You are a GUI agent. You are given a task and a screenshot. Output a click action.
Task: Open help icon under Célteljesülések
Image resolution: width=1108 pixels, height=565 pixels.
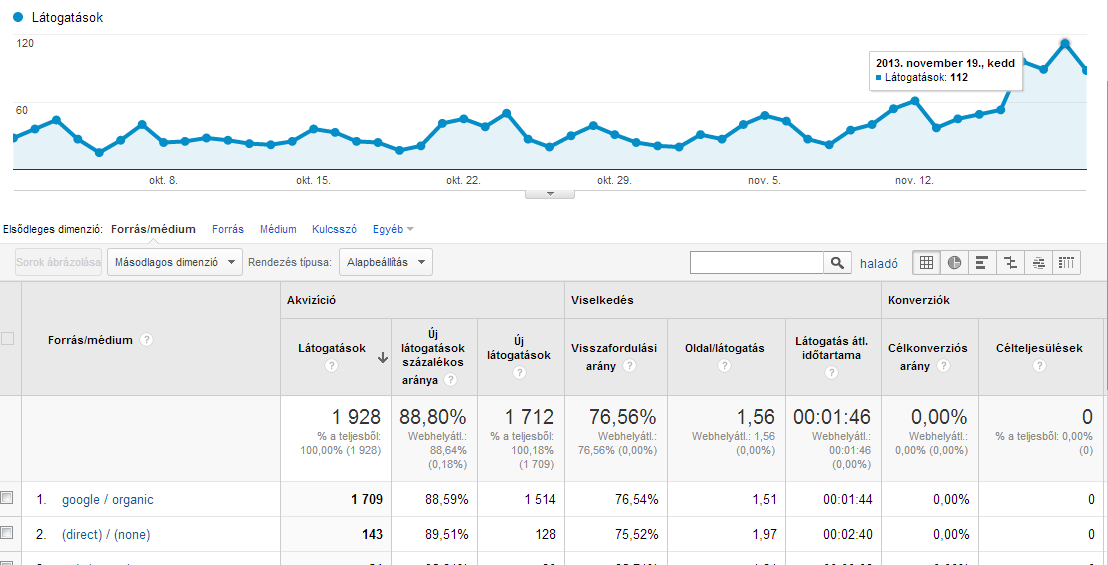click(x=1039, y=366)
